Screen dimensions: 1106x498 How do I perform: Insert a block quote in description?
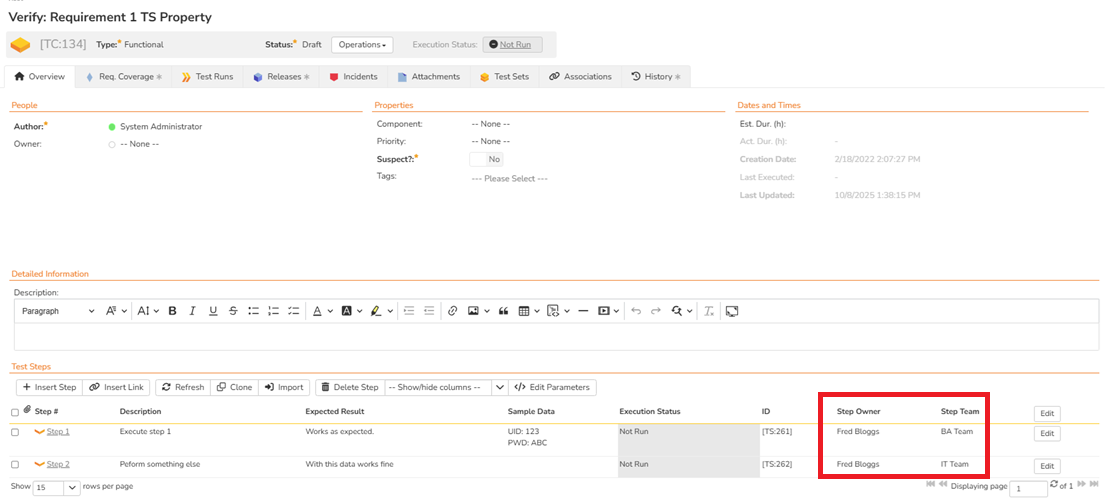point(503,311)
